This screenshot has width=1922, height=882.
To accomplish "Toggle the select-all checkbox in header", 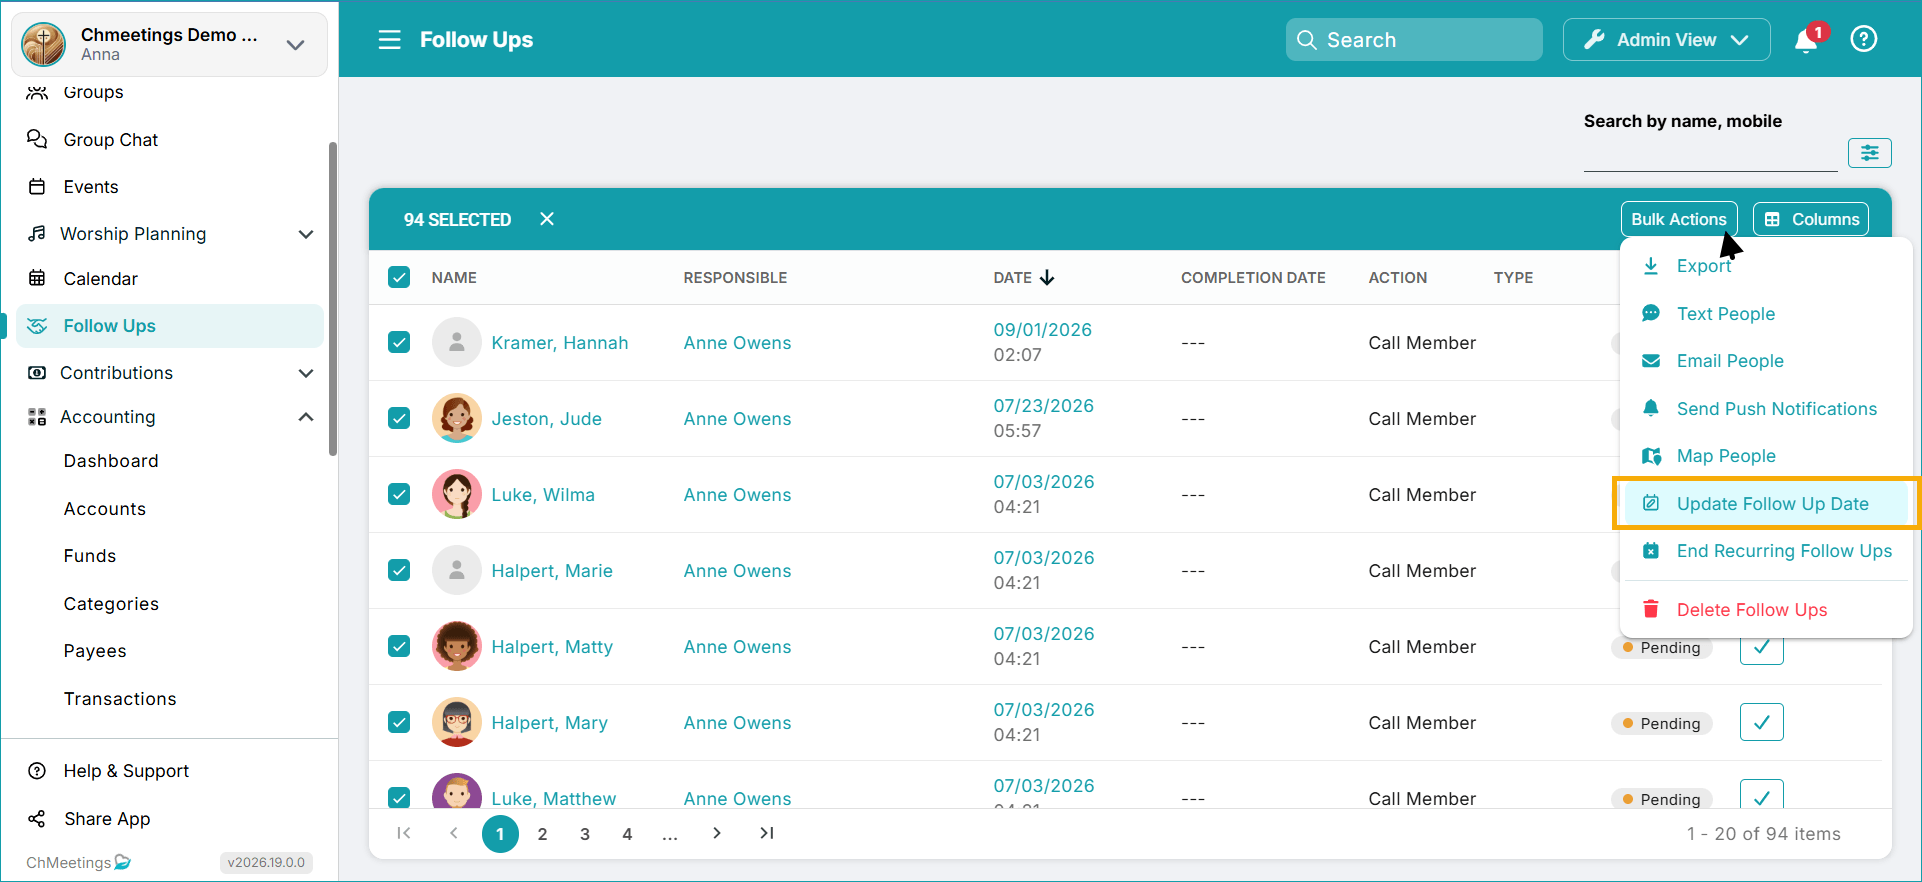I will [x=399, y=277].
